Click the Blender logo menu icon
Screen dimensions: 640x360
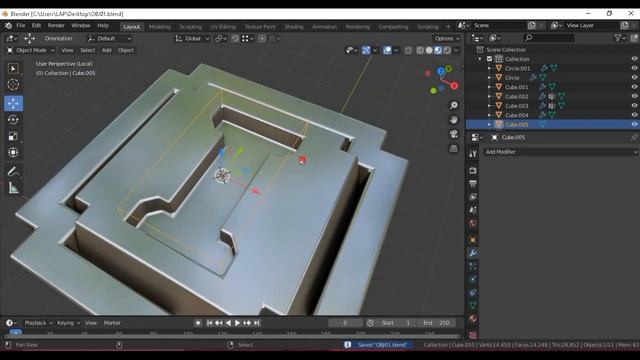point(8,26)
